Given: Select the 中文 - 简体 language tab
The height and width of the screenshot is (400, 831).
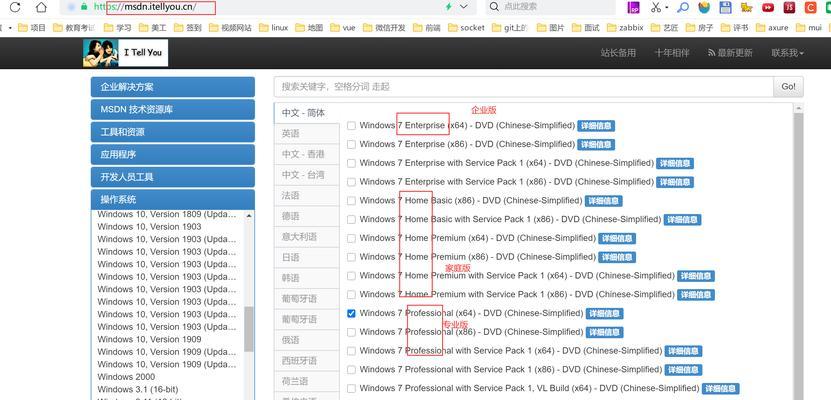Looking at the screenshot, I should 306,113.
